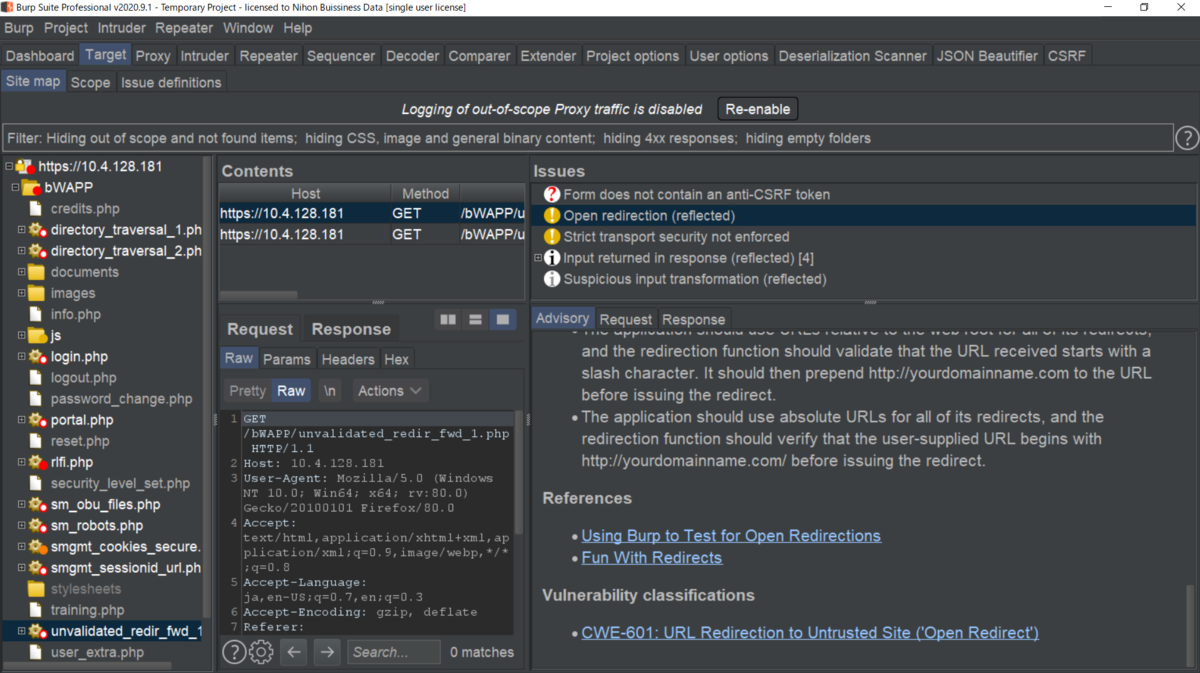Click the host 10.4.128.181 root icon
The width and height of the screenshot is (1200, 673).
click(x=25, y=167)
